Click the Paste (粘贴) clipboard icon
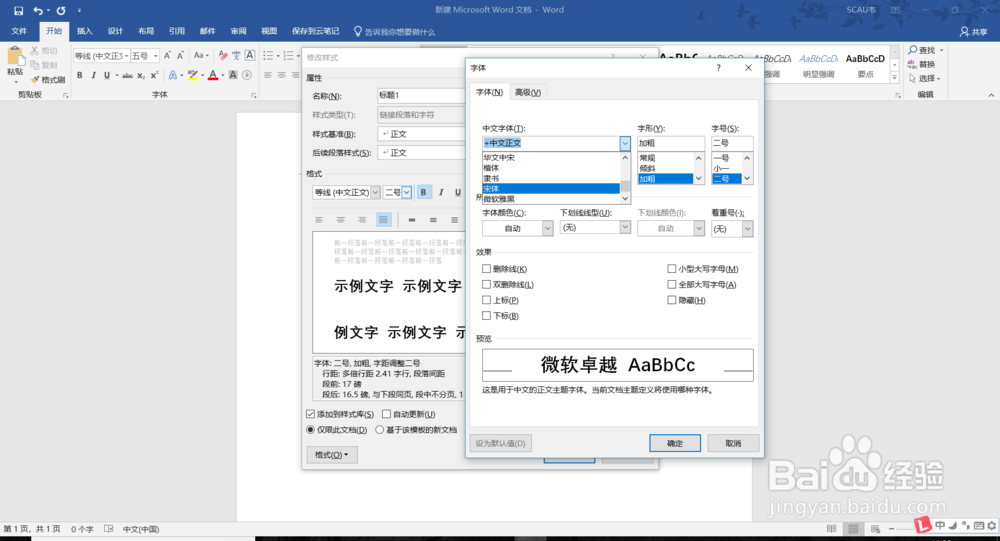The image size is (1000, 541). click(x=15, y=57)
